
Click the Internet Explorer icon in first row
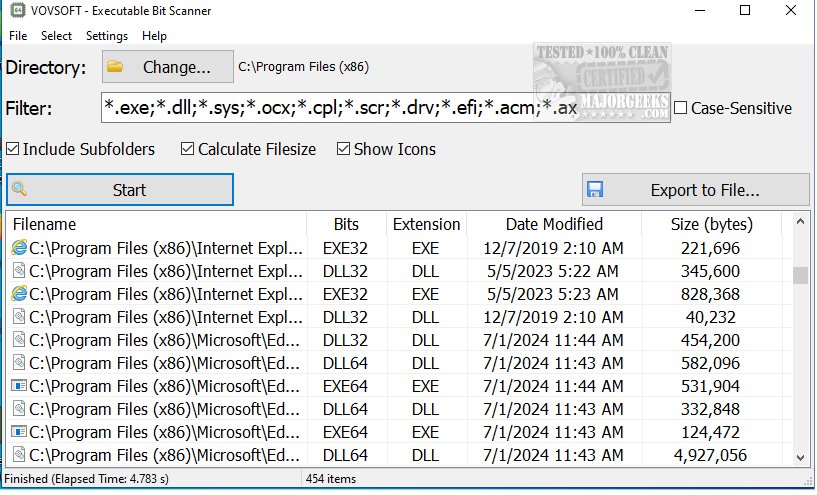pos(18,248)
